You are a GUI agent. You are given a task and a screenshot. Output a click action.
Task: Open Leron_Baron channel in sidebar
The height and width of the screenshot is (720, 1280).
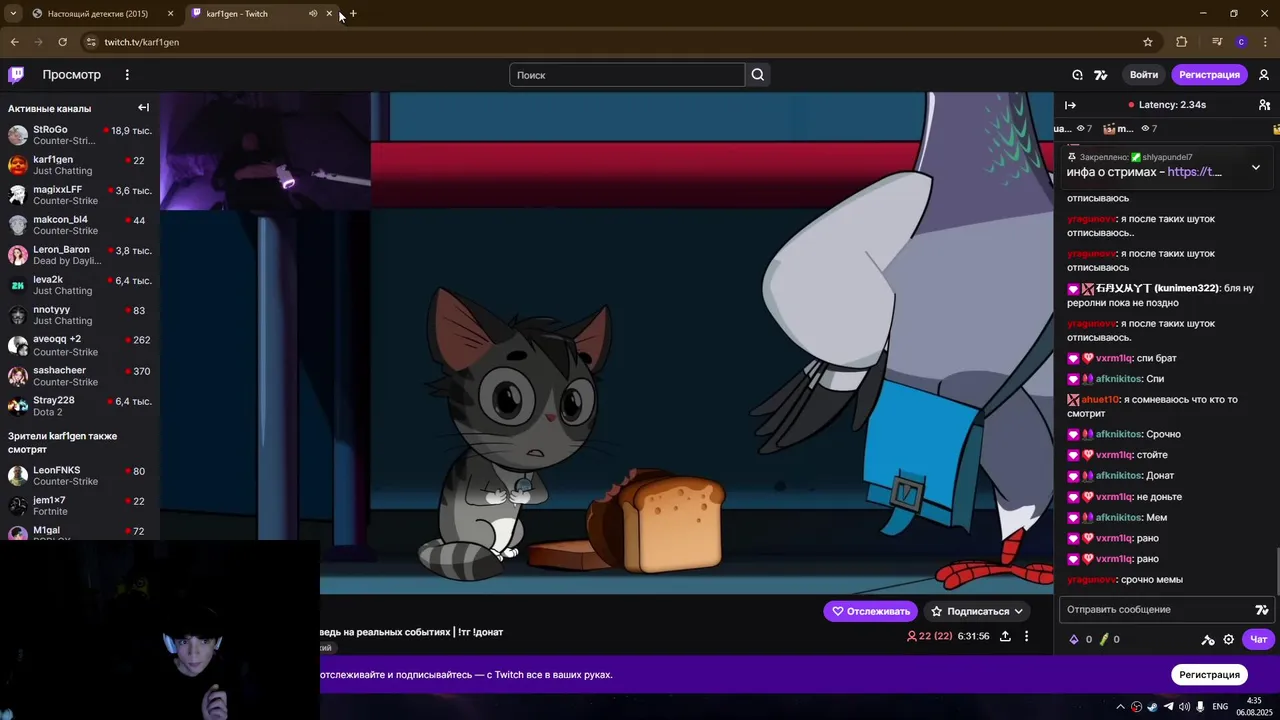click(x=80, y=255)
